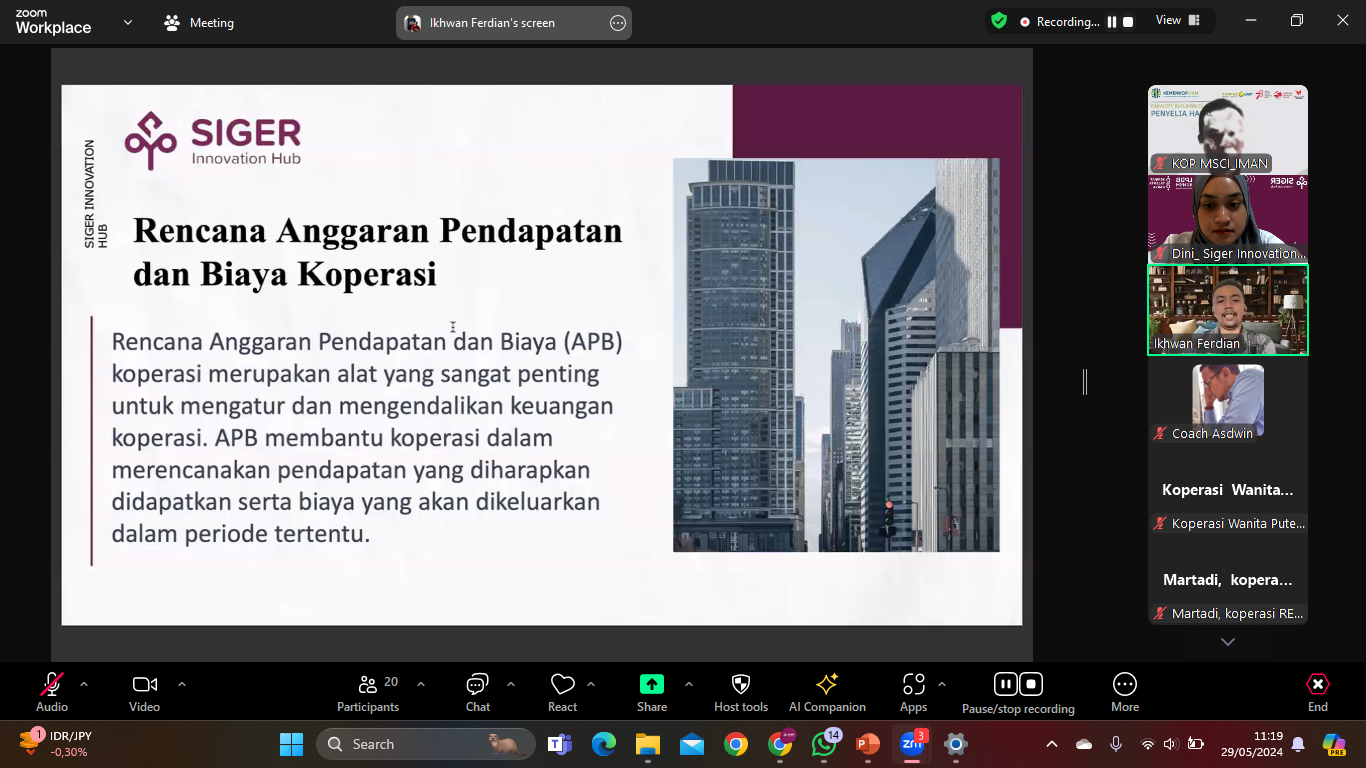Expand share options arrow beside Share

(x=689, y=684)
